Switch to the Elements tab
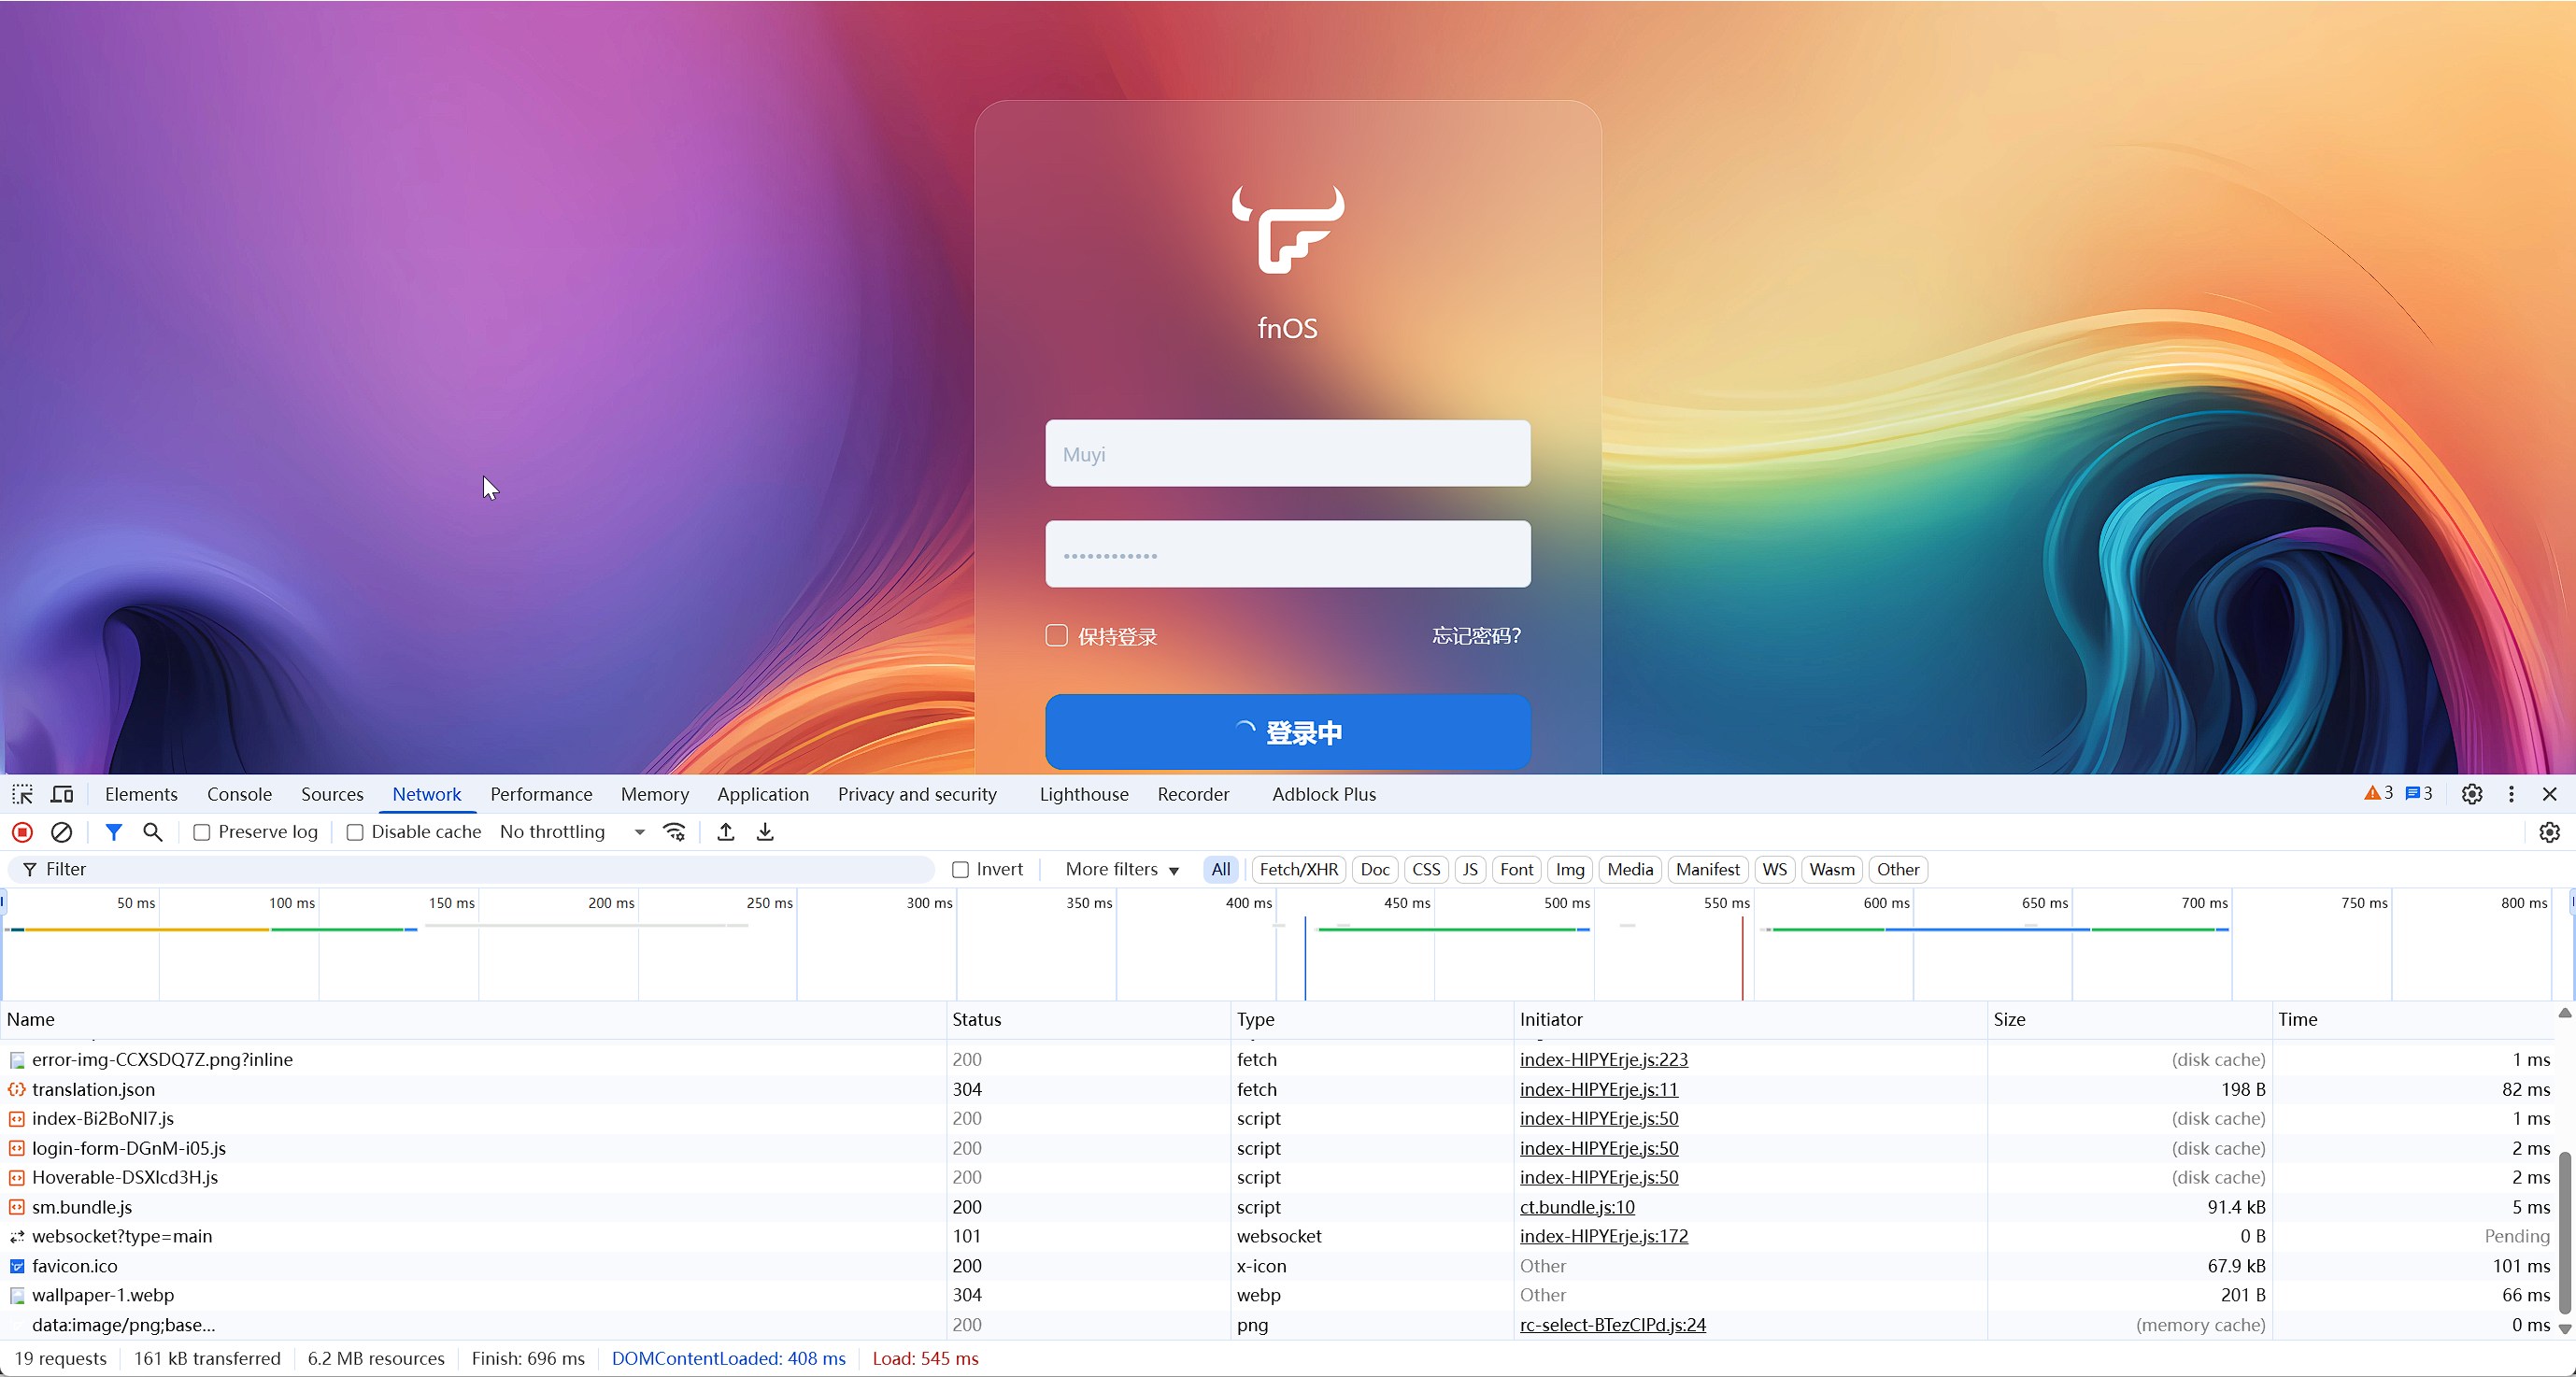Viewport: 2576px width, 1377px height. [x=141, y=794]
